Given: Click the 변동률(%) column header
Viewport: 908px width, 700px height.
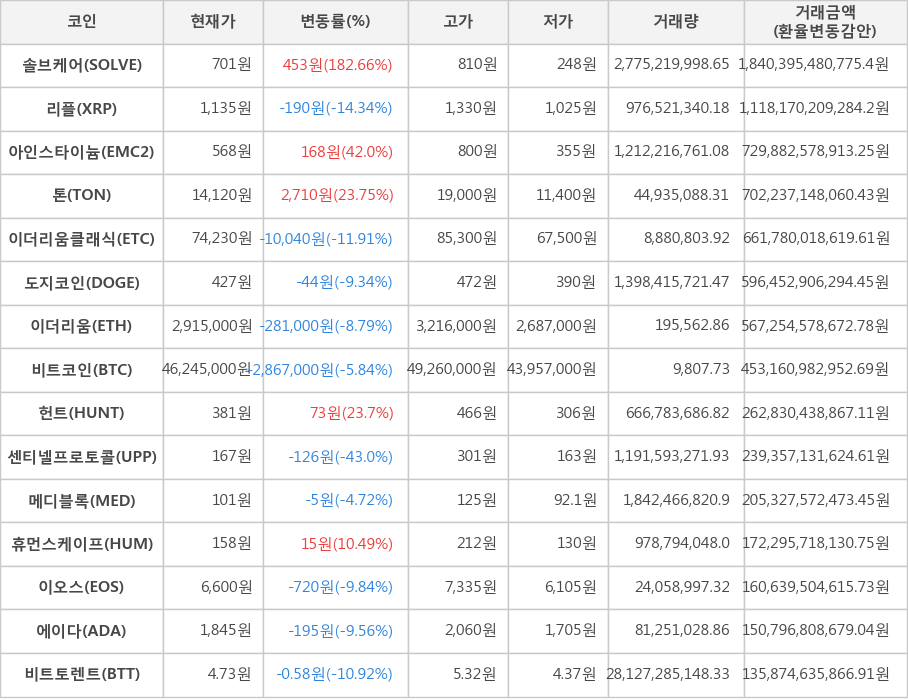Looking at the screenshot, I should tap(335, 21).
